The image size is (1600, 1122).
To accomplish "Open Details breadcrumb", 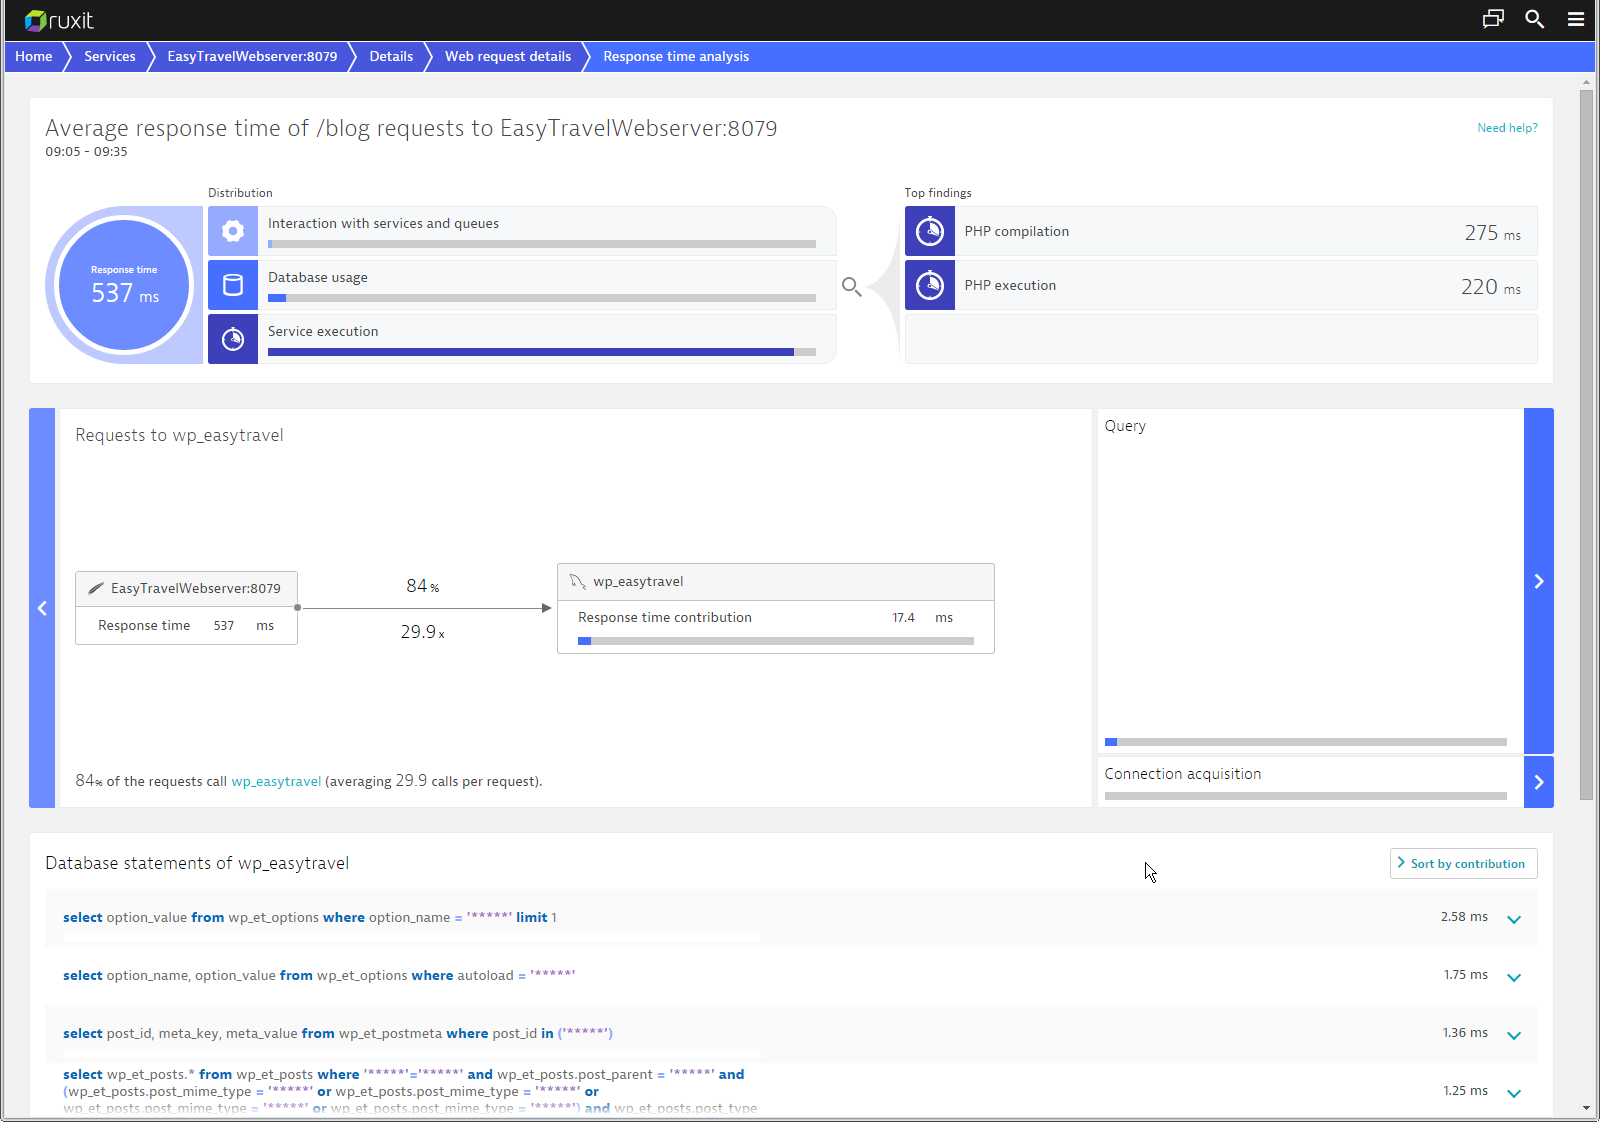I will click(x=391, y=56).
